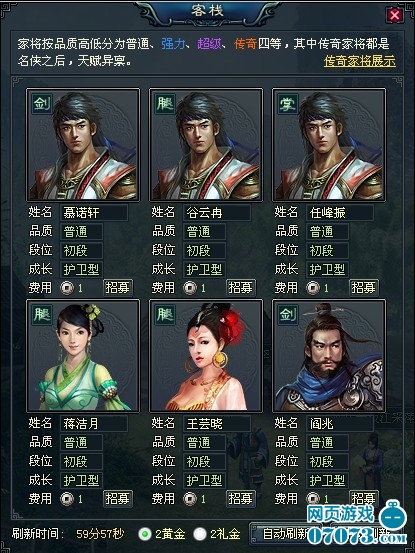Click 招募 button under 谷云冉

(x=241, y=288)
